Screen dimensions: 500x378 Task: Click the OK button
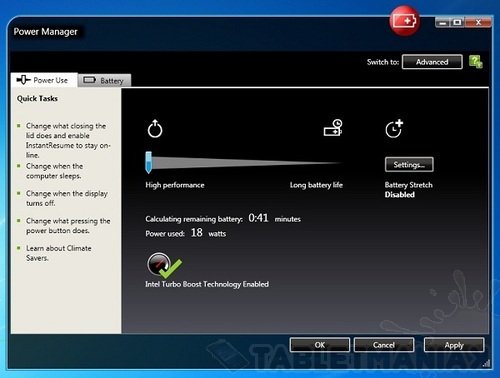(x=320, y=345)
